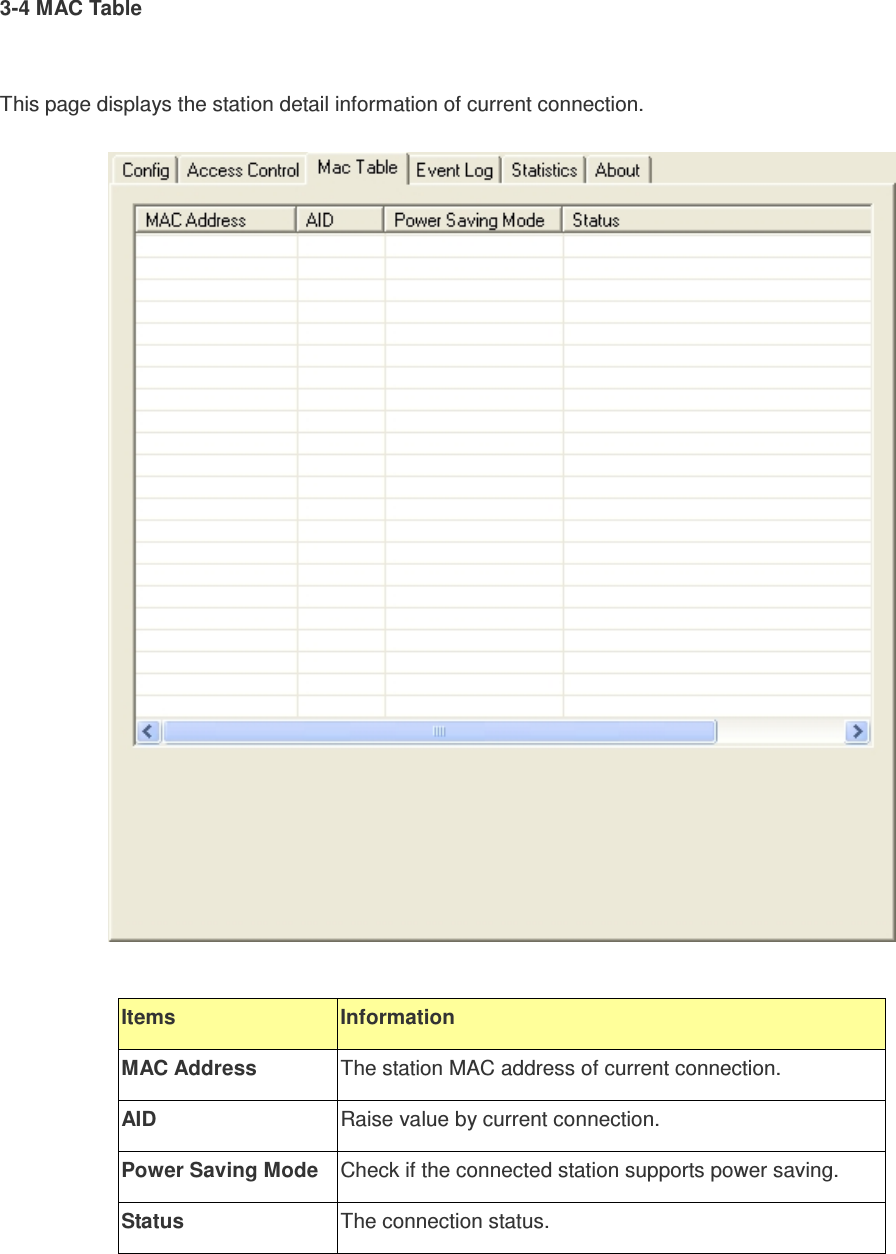Open the Access Control tab
The height and width of the screenshot is (1254, 896).
242,169
